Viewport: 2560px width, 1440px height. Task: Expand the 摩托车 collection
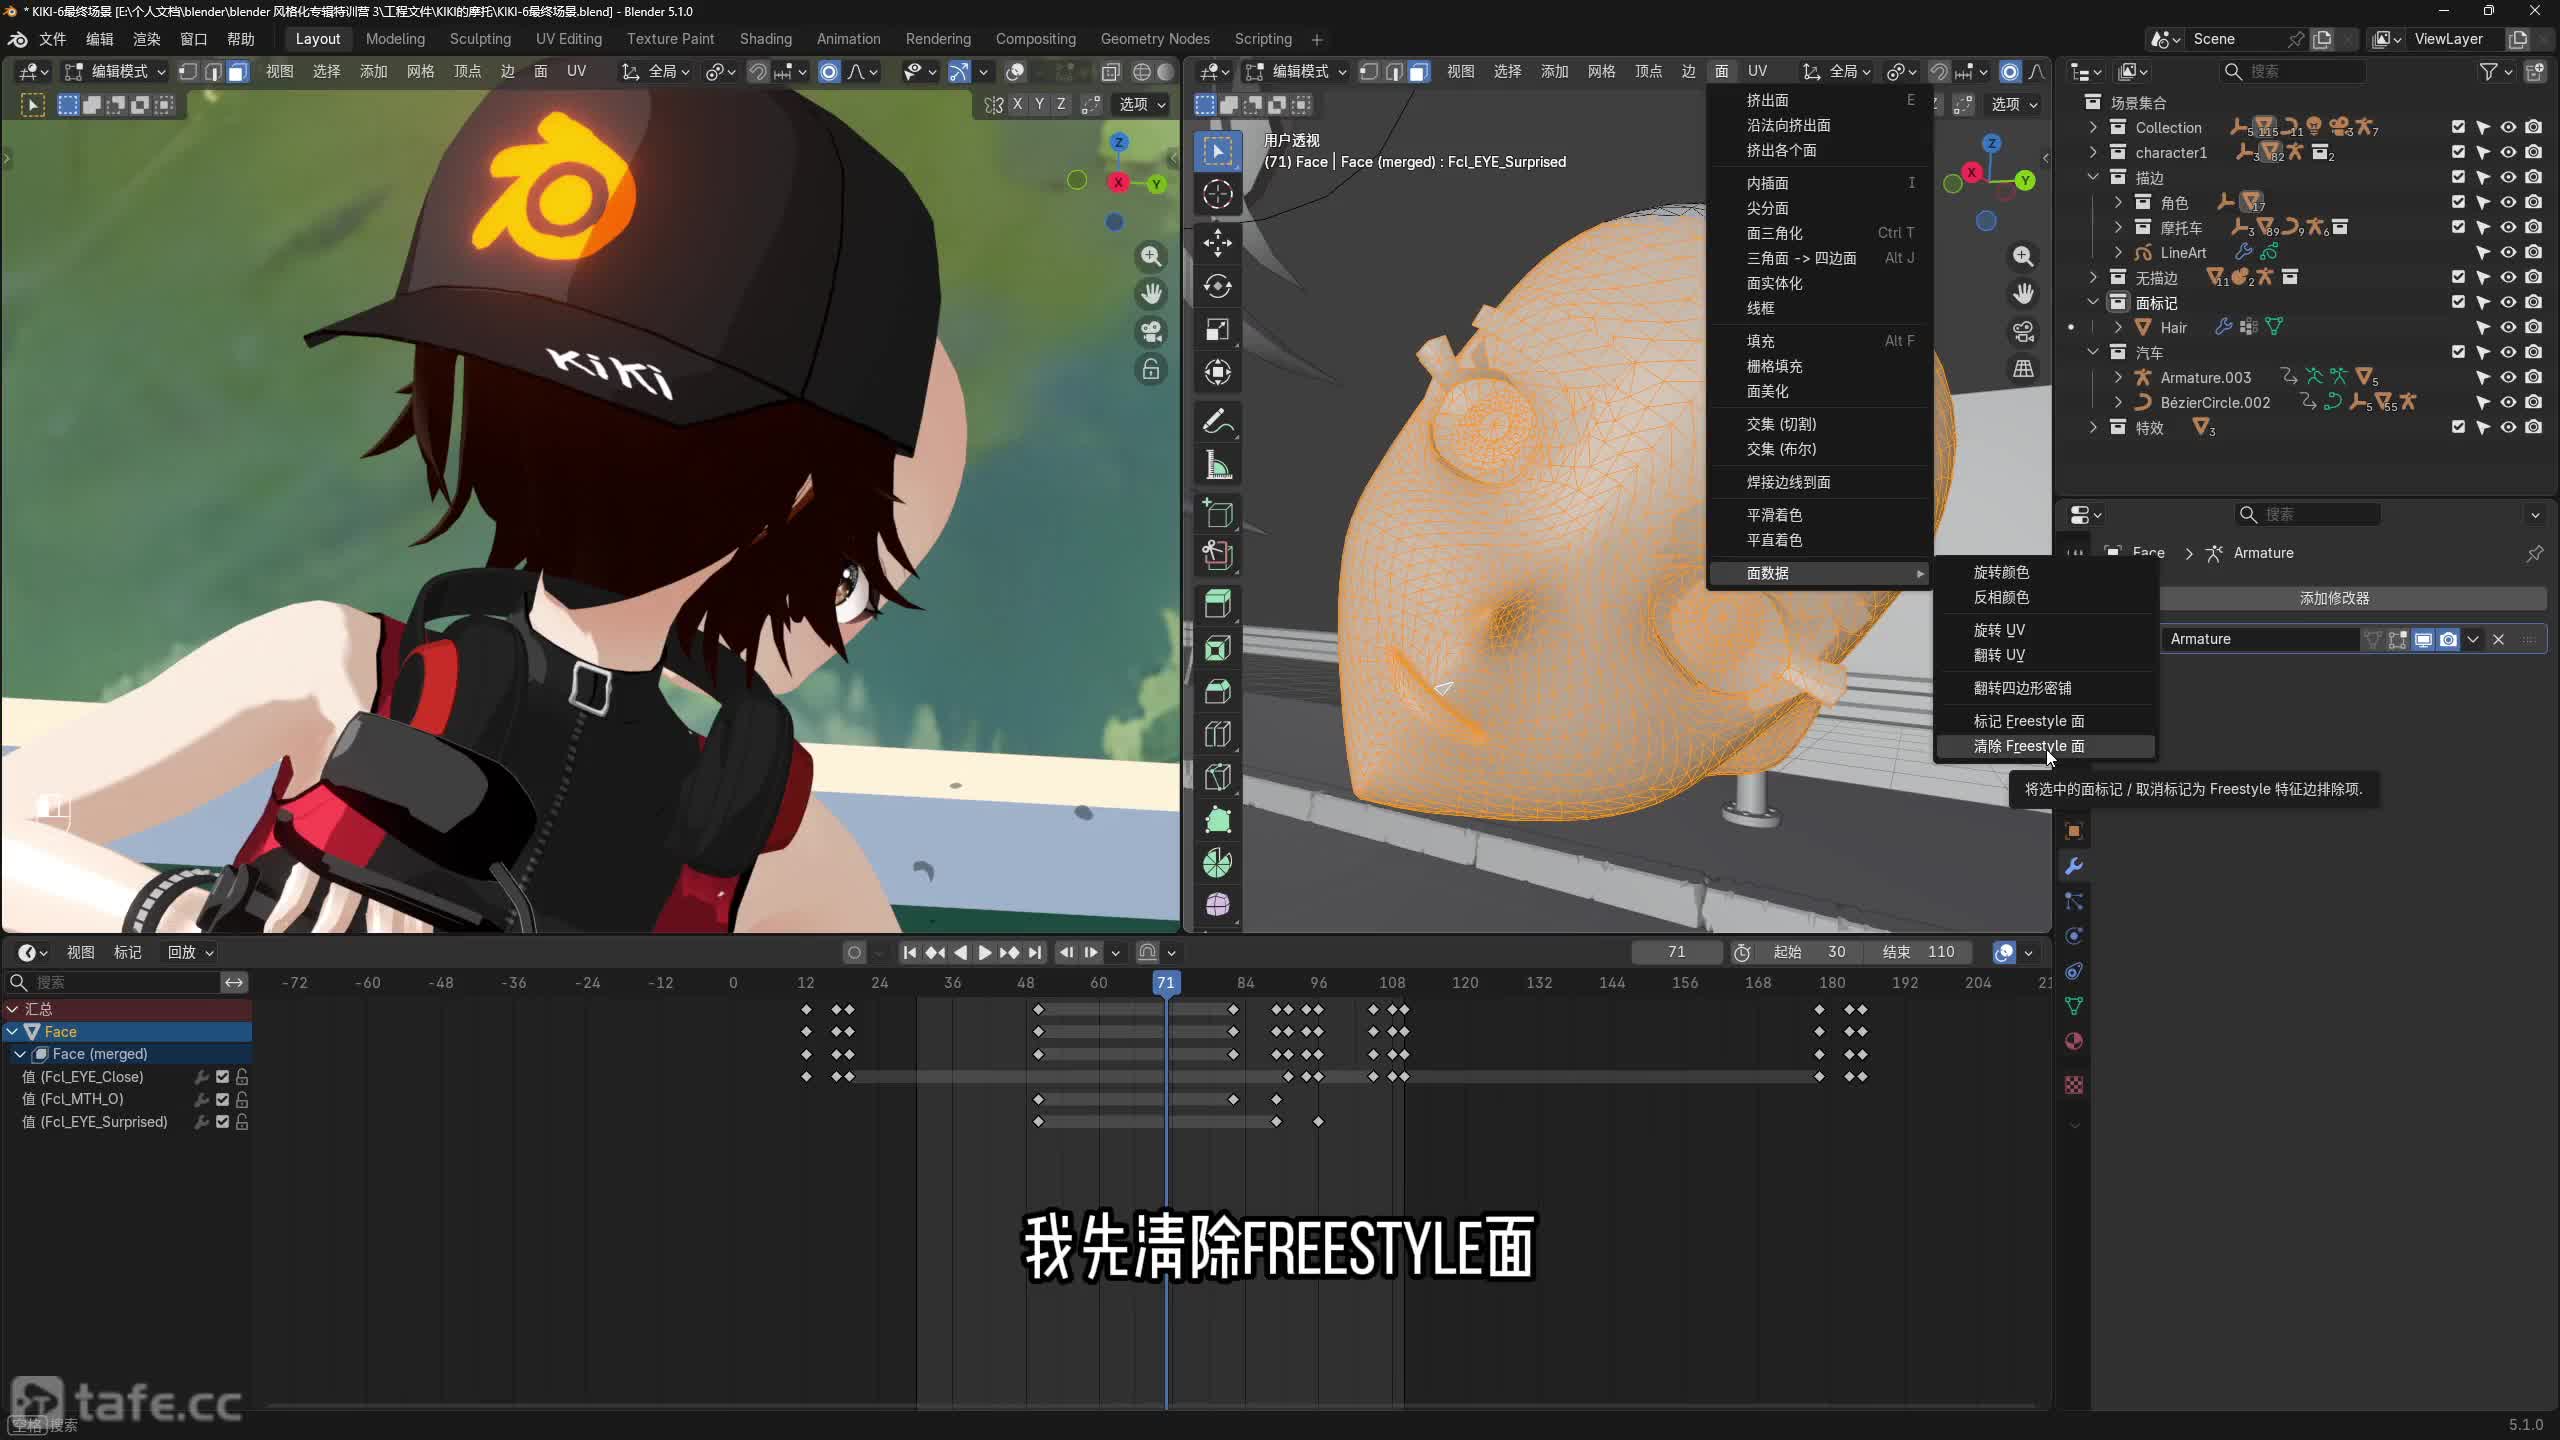[2118, 227]
